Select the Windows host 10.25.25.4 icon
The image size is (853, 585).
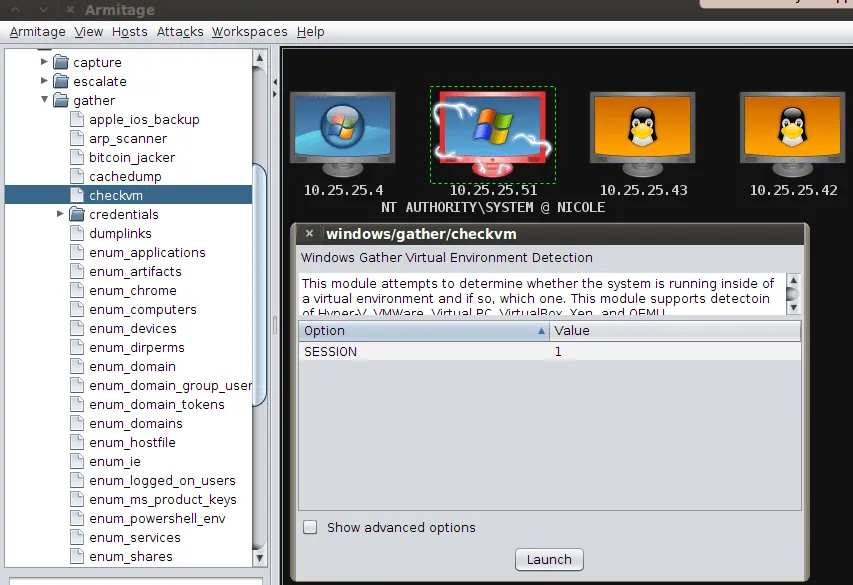[342, 128]
